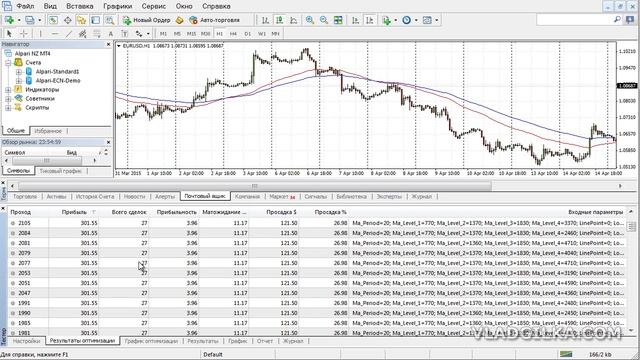Click the Новый Ордер button
Viewport: 640px width, 360px height.
click(147, 20)
